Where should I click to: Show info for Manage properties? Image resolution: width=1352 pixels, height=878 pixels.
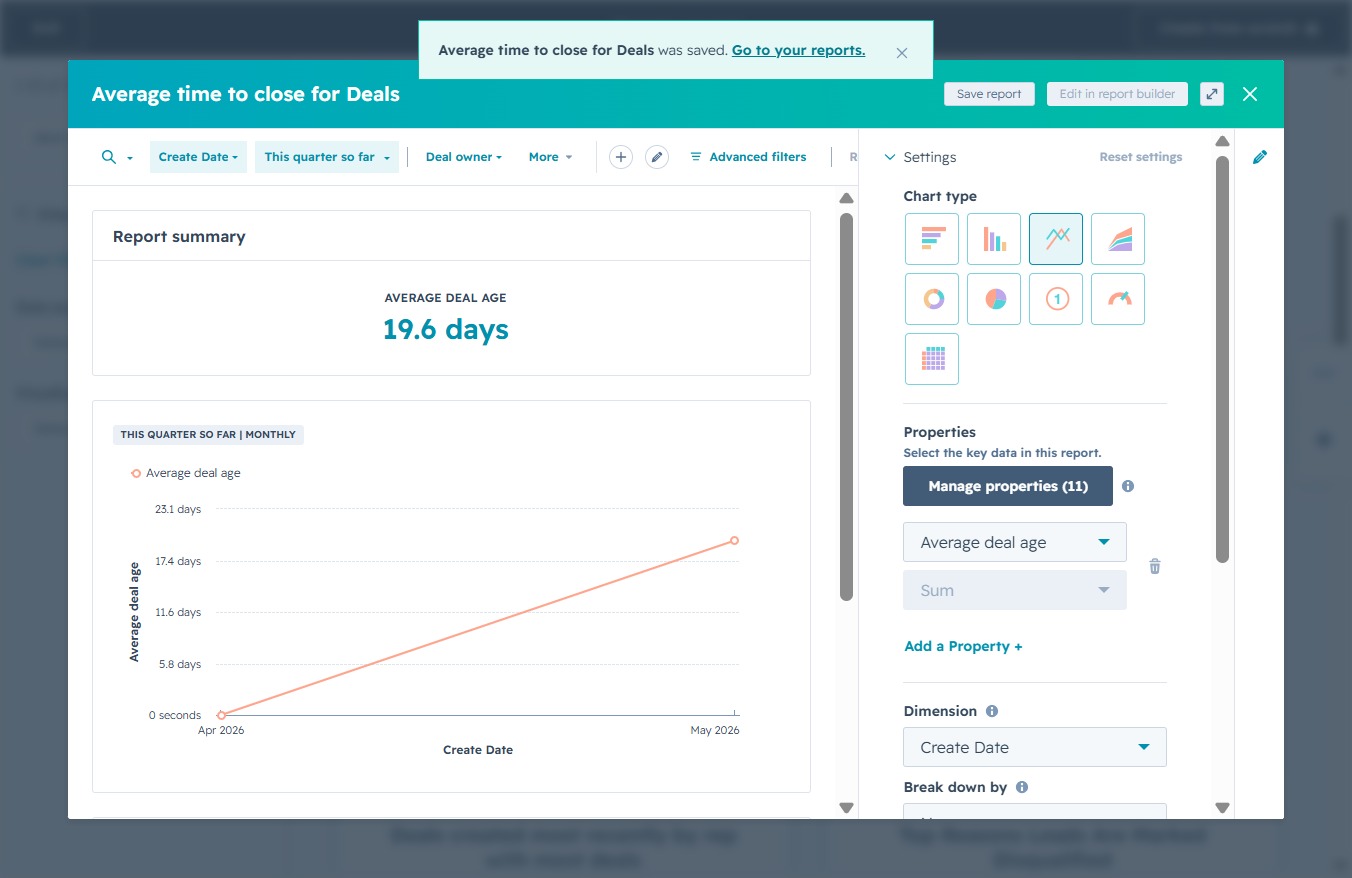tap(1128, 486)
